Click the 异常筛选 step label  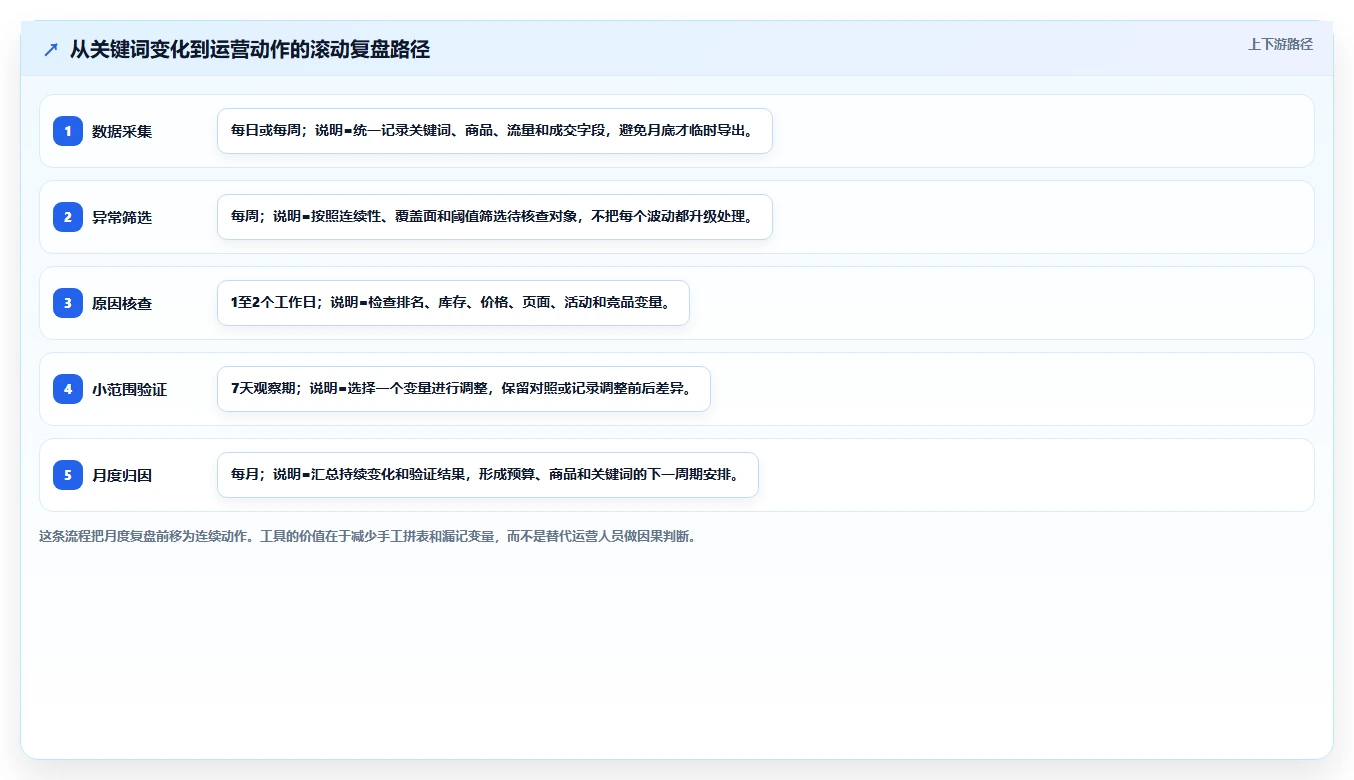(122, 217)
